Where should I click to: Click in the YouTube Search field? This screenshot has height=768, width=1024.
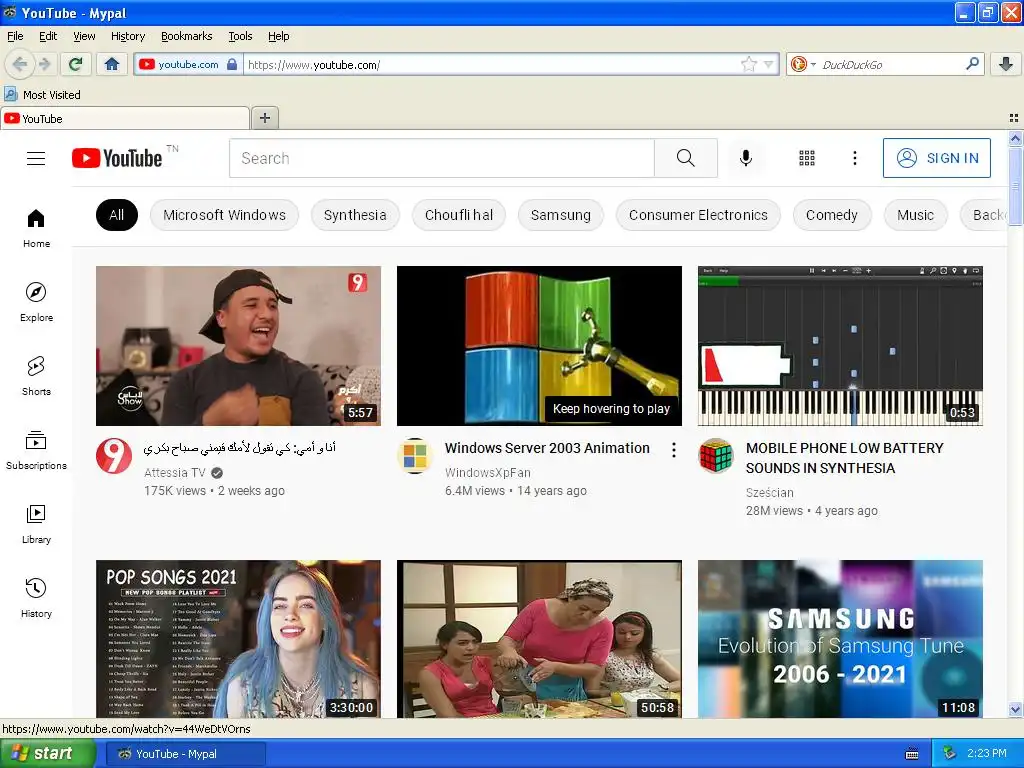pyautogui.click(x=441, y=158)
